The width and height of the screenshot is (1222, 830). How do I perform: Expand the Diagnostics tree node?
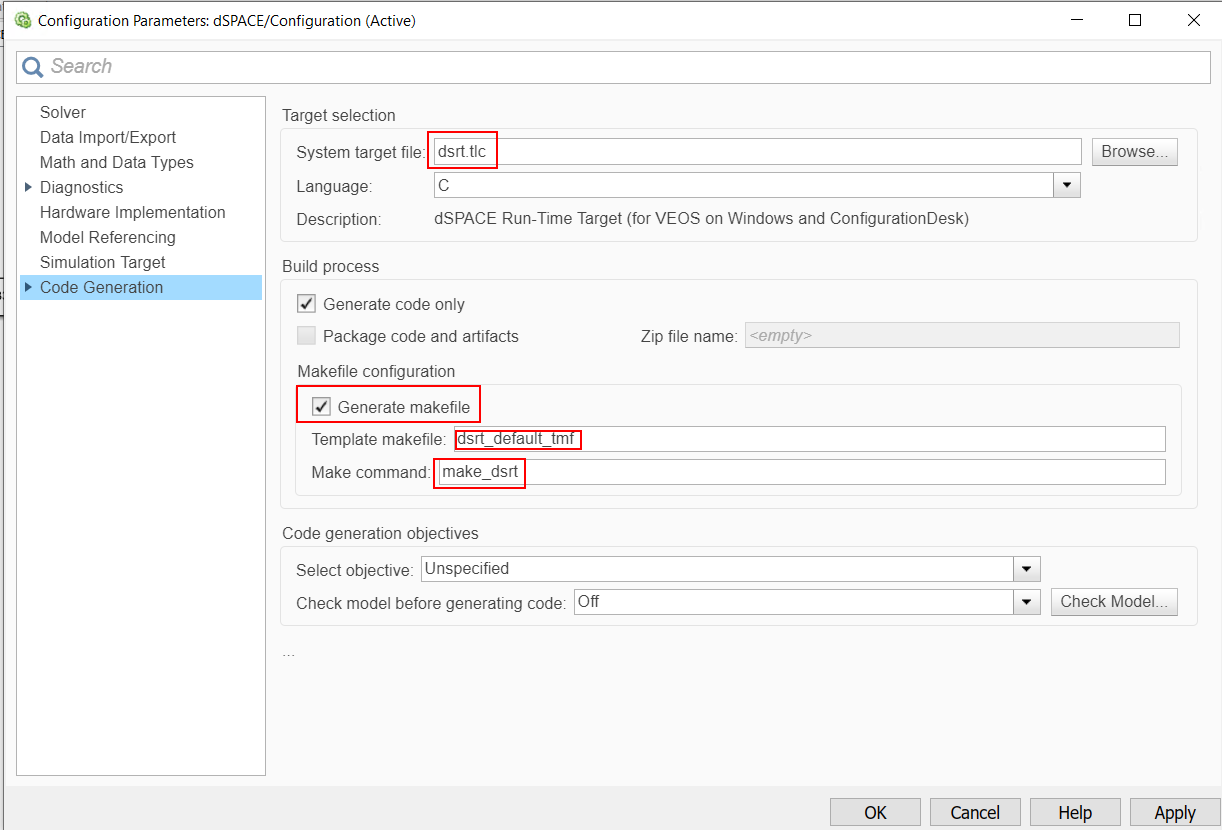click(x=29, y=187)
